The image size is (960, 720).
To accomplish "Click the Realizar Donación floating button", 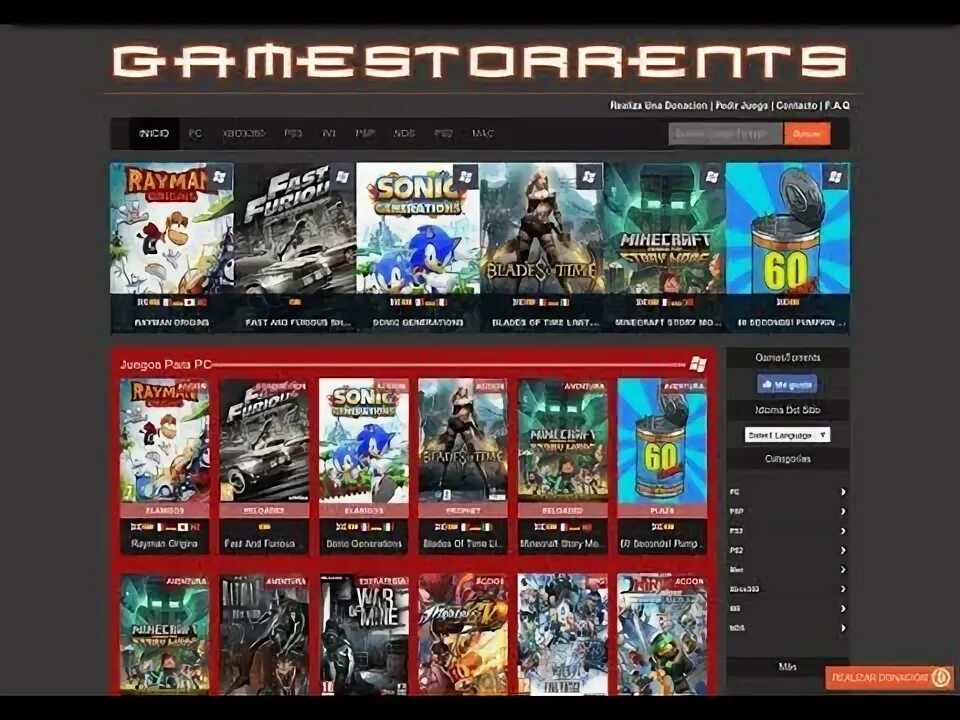I will click(x=889, y=678).
